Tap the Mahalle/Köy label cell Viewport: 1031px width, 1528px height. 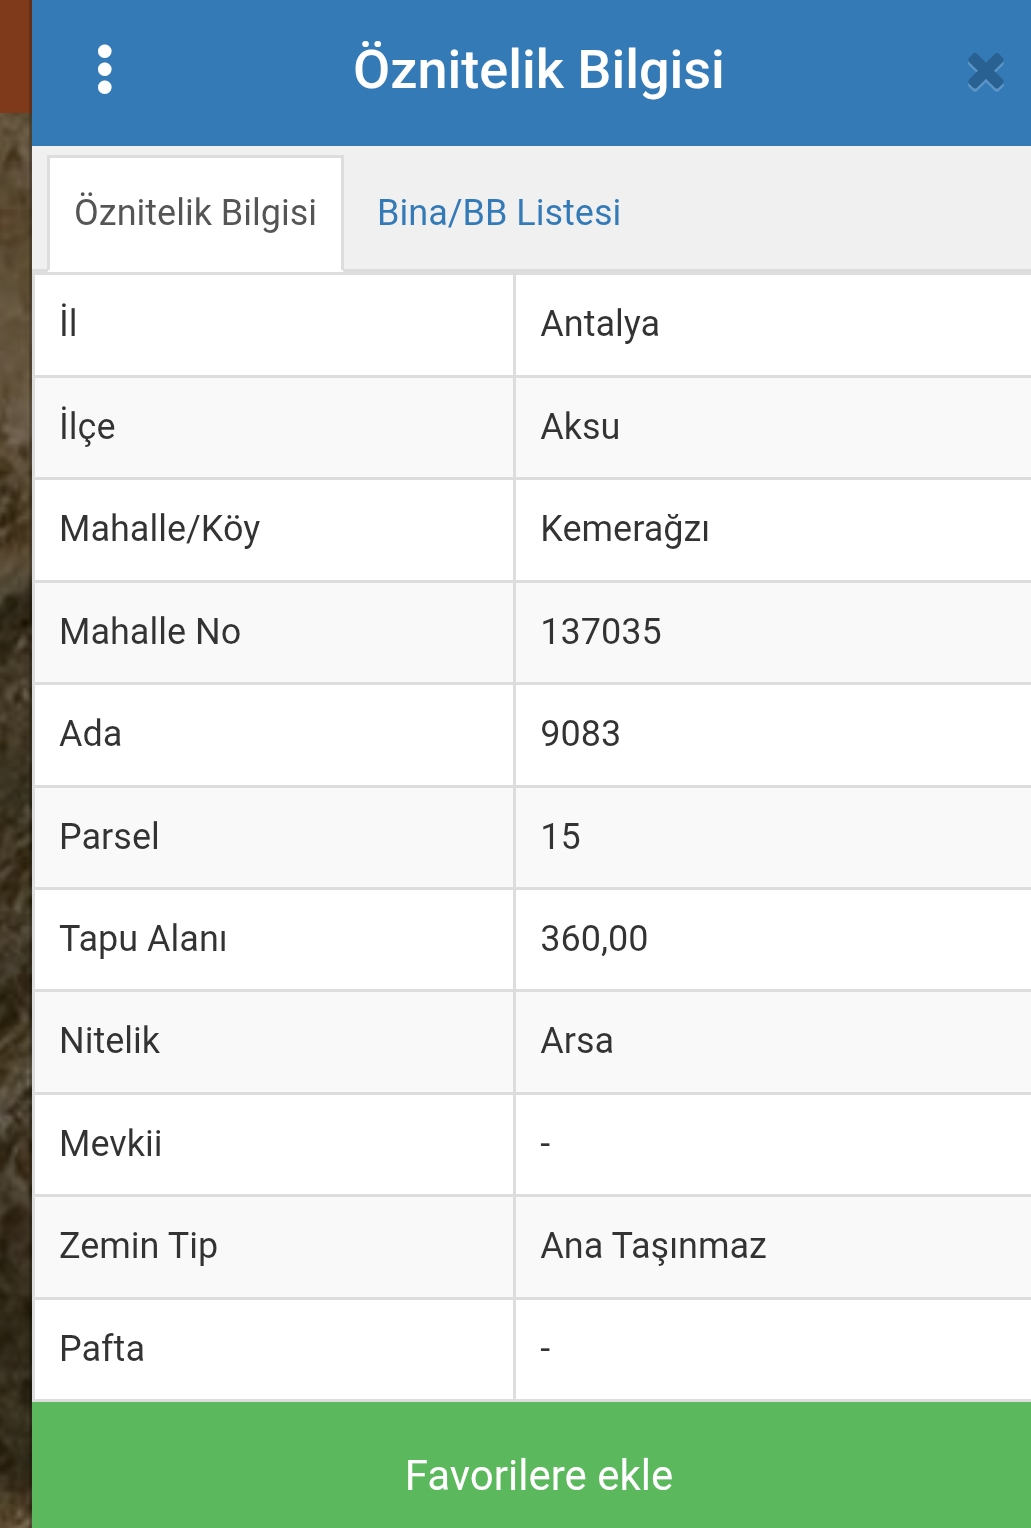pos(274,530)
